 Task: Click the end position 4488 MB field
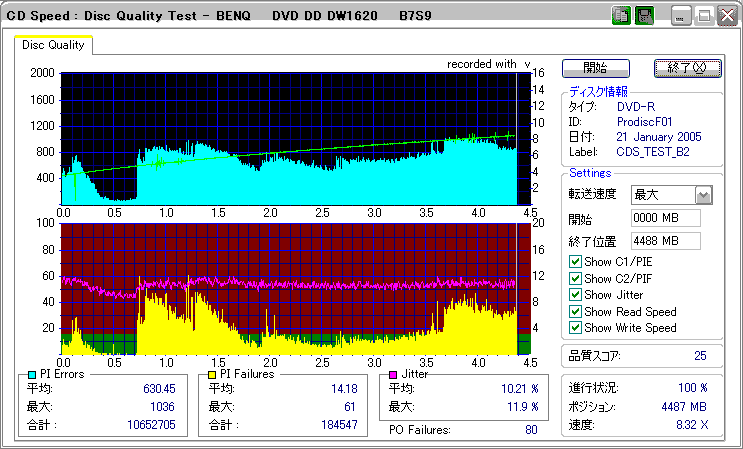tap(665, 241)
